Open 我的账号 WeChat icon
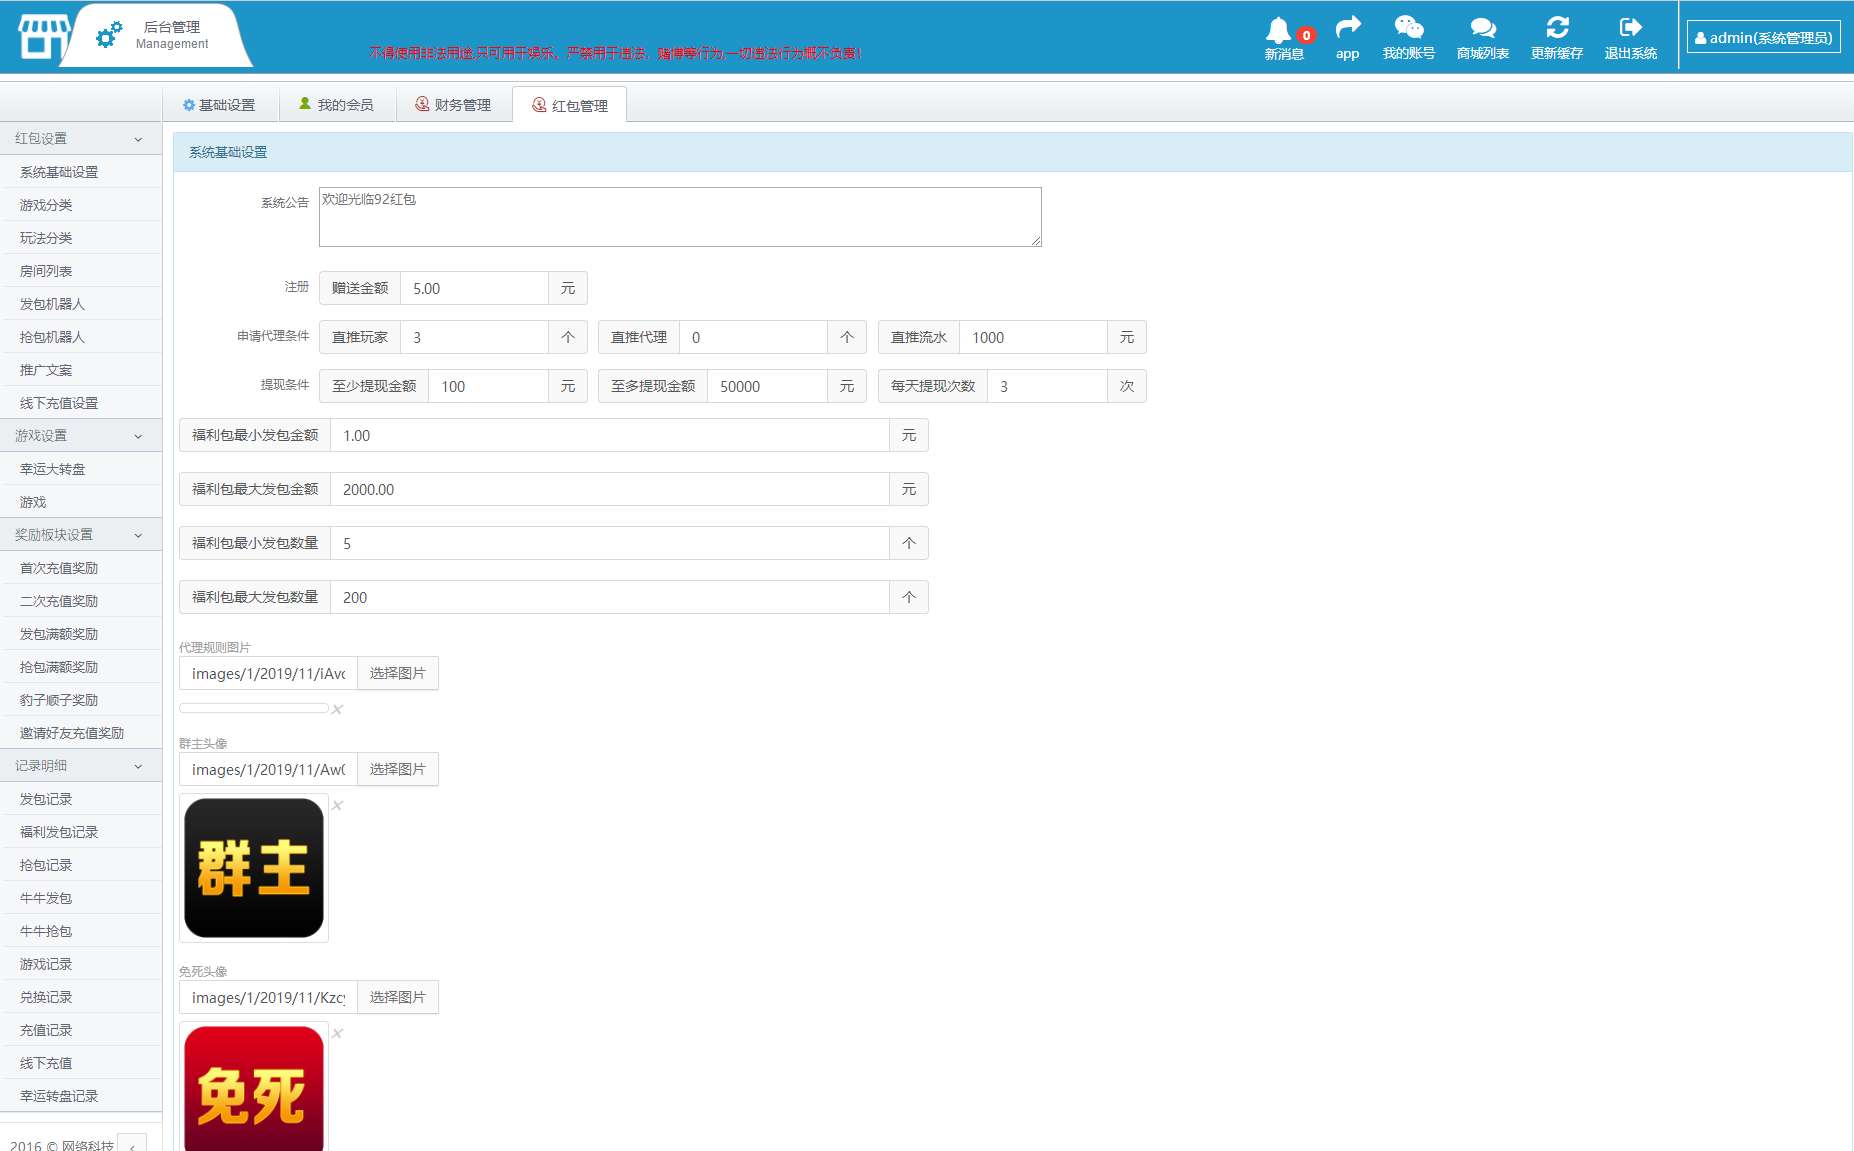 [x=1409, y=27]
